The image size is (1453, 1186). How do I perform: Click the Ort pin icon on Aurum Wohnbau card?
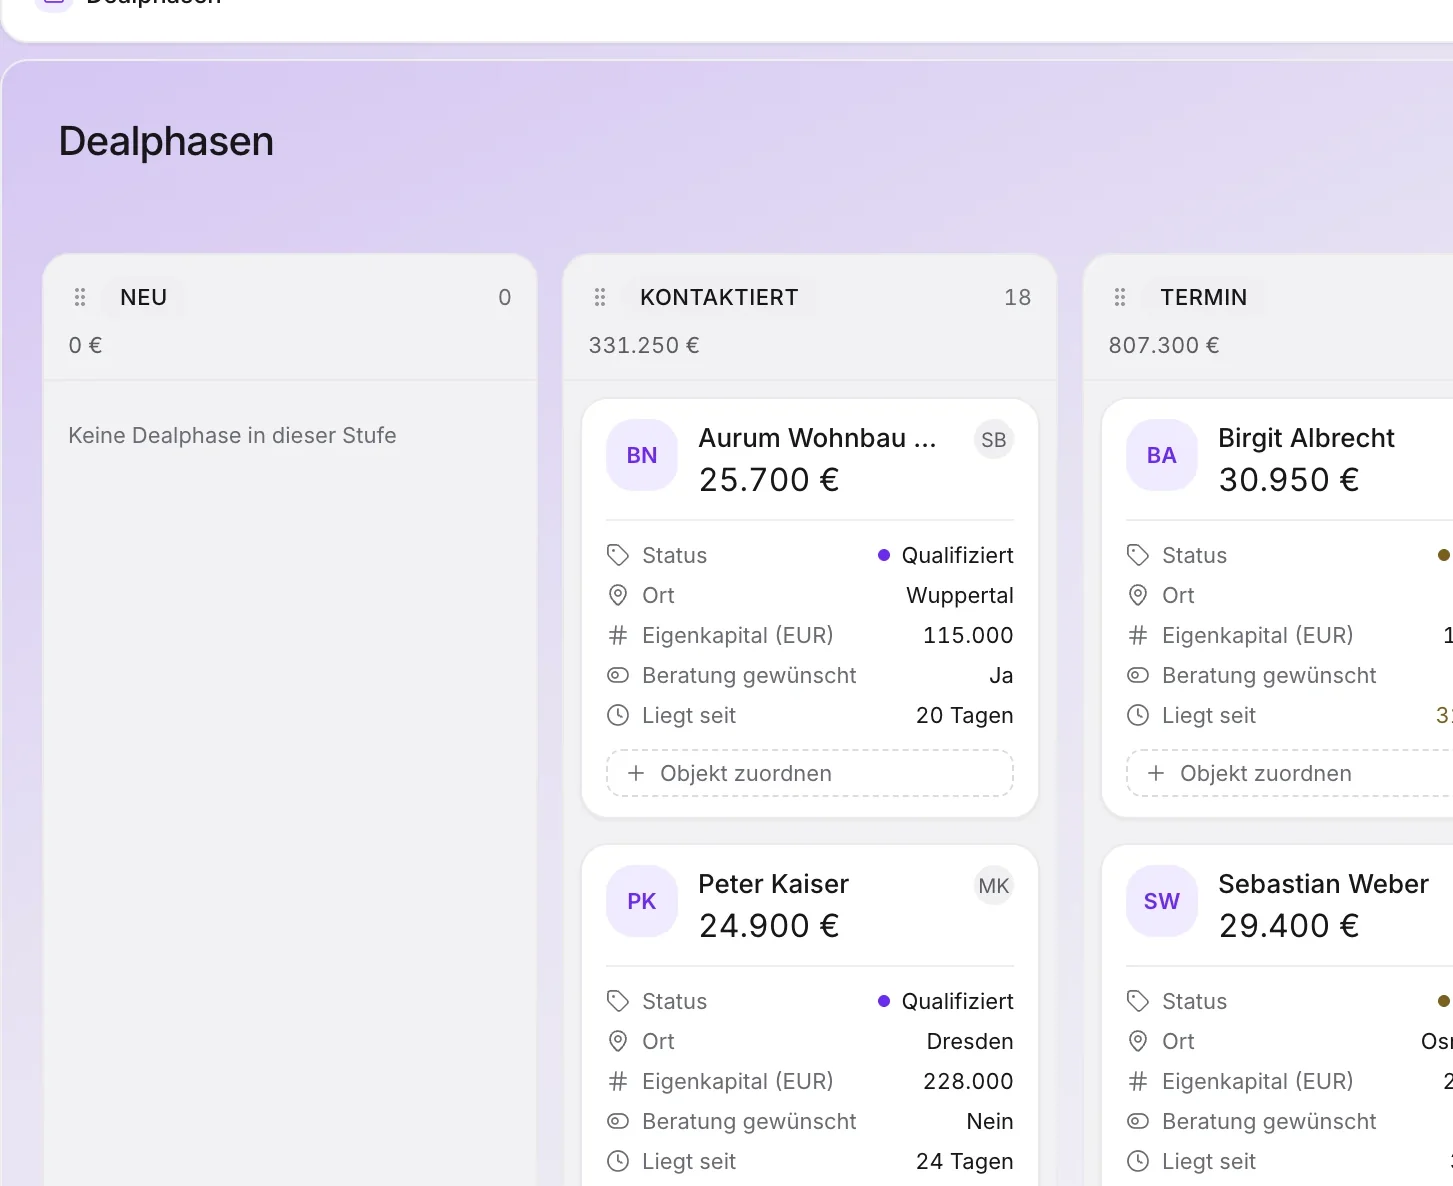click(x=618, y=595)
